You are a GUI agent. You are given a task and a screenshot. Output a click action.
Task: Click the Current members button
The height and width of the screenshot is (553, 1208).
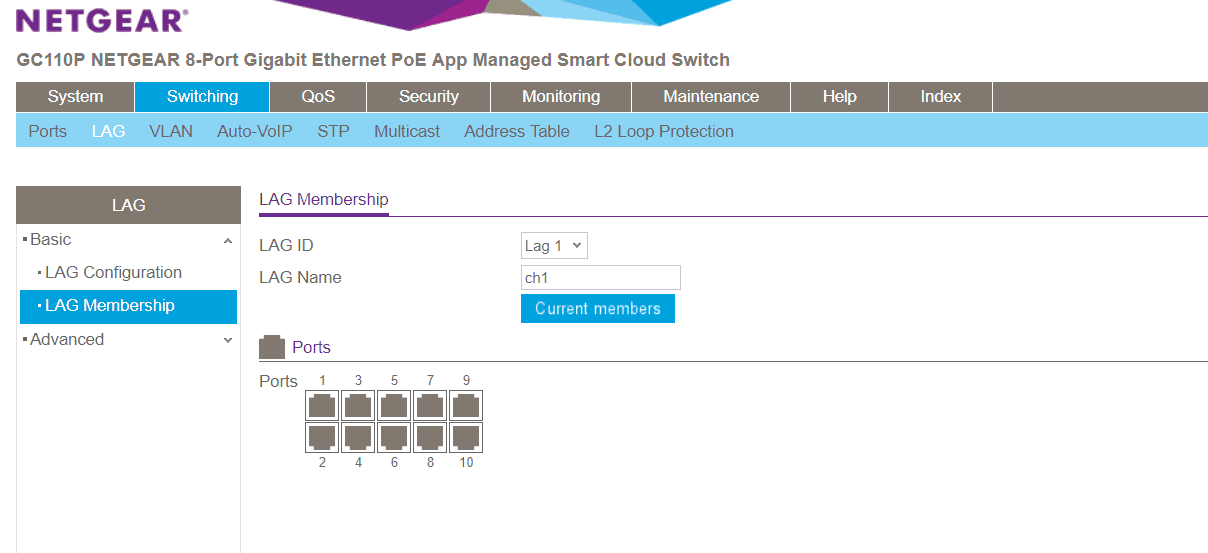point(597,308)
